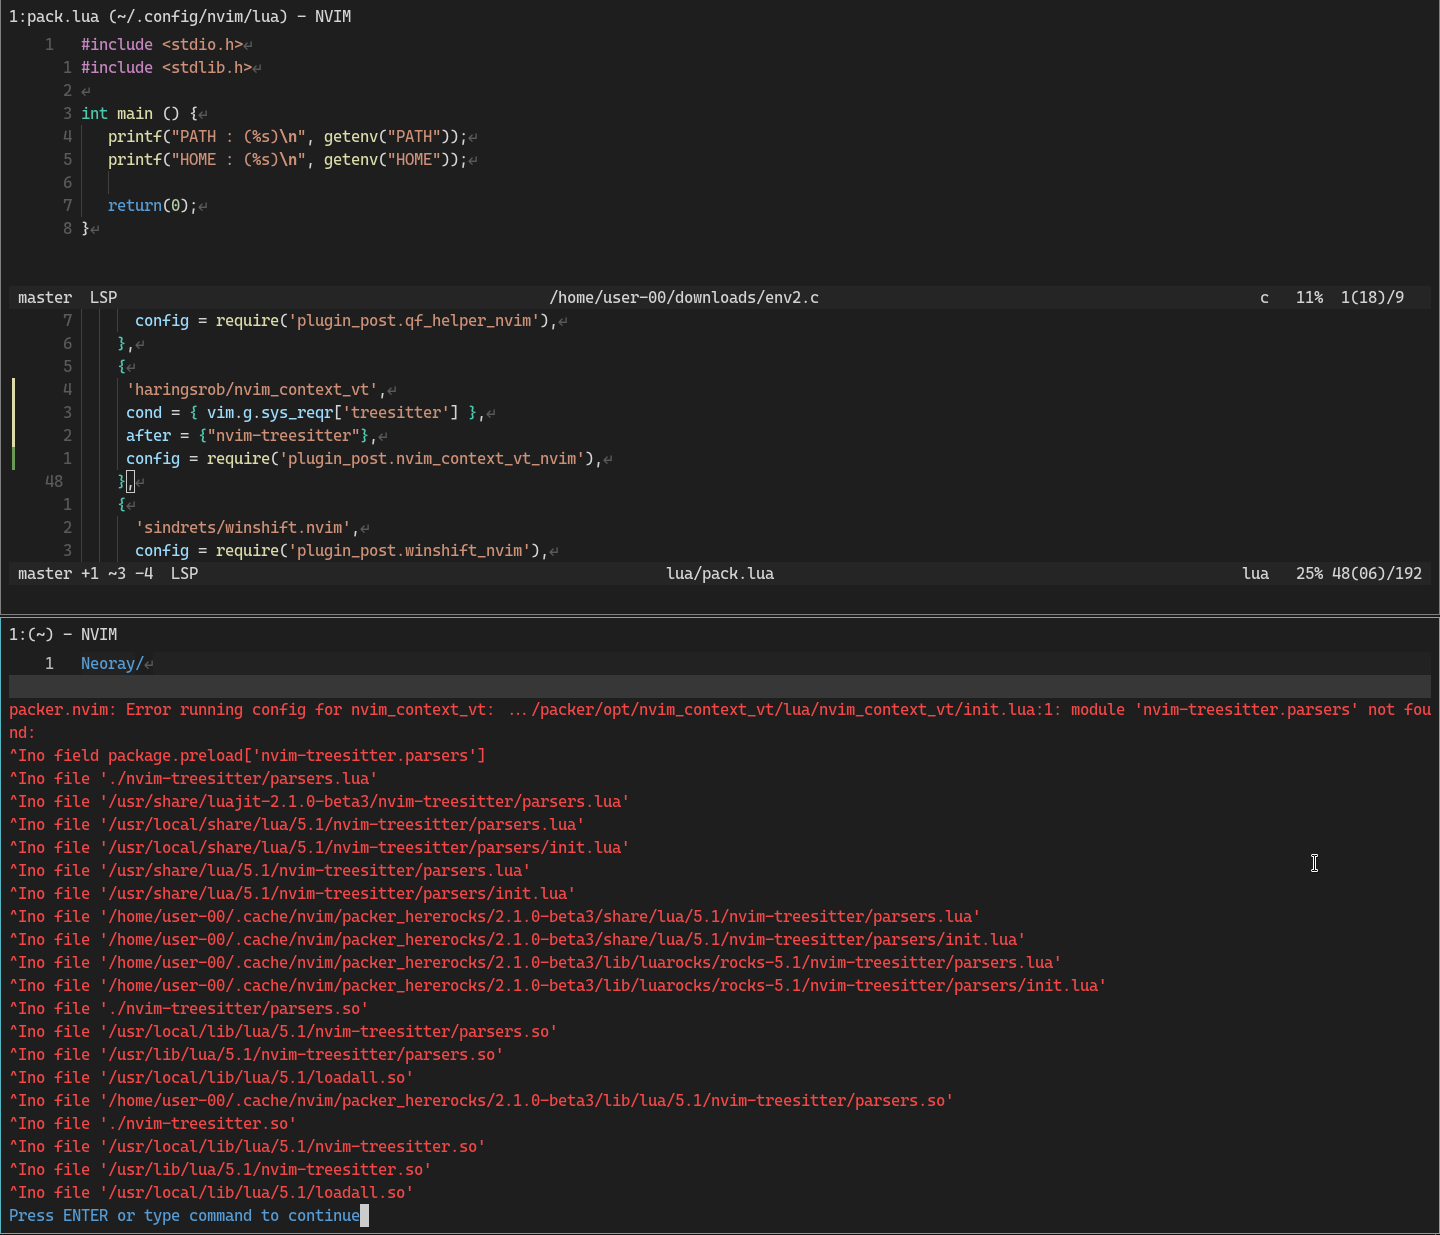Image resolution: width=1440 pixels, height=1235 pixels.
Task: Click 'LSP' indicator in env2.c status line
Action: (x=103, y=297)
